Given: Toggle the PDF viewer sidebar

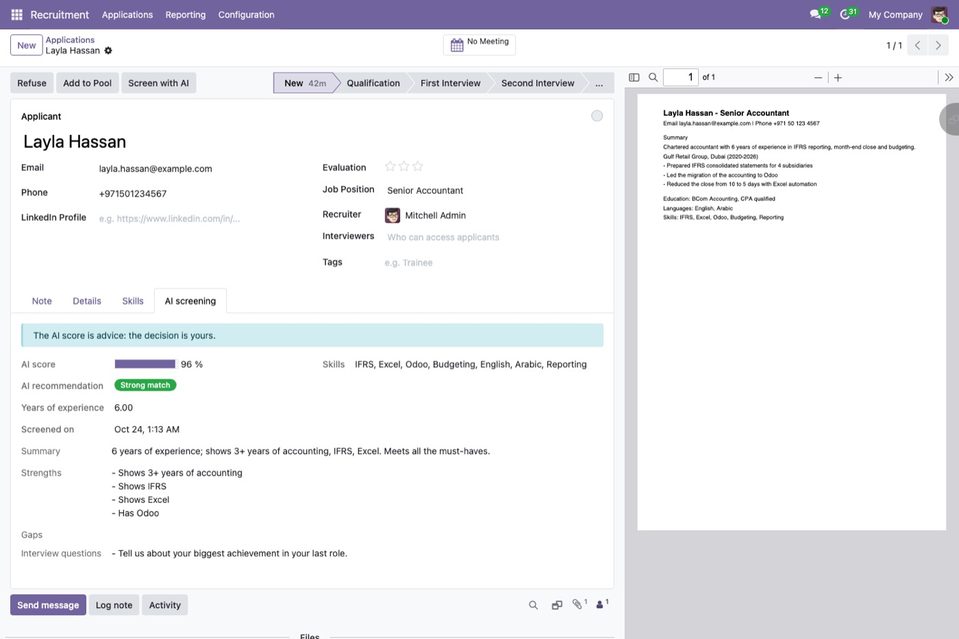Looking at the screenshot, I should point(634,78).
